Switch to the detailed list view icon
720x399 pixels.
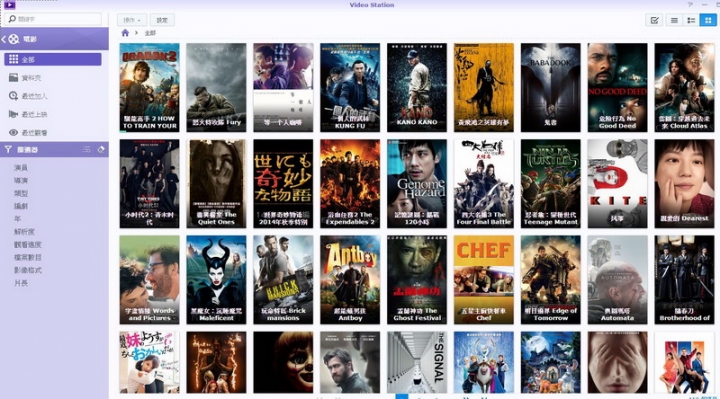[691, 20]
